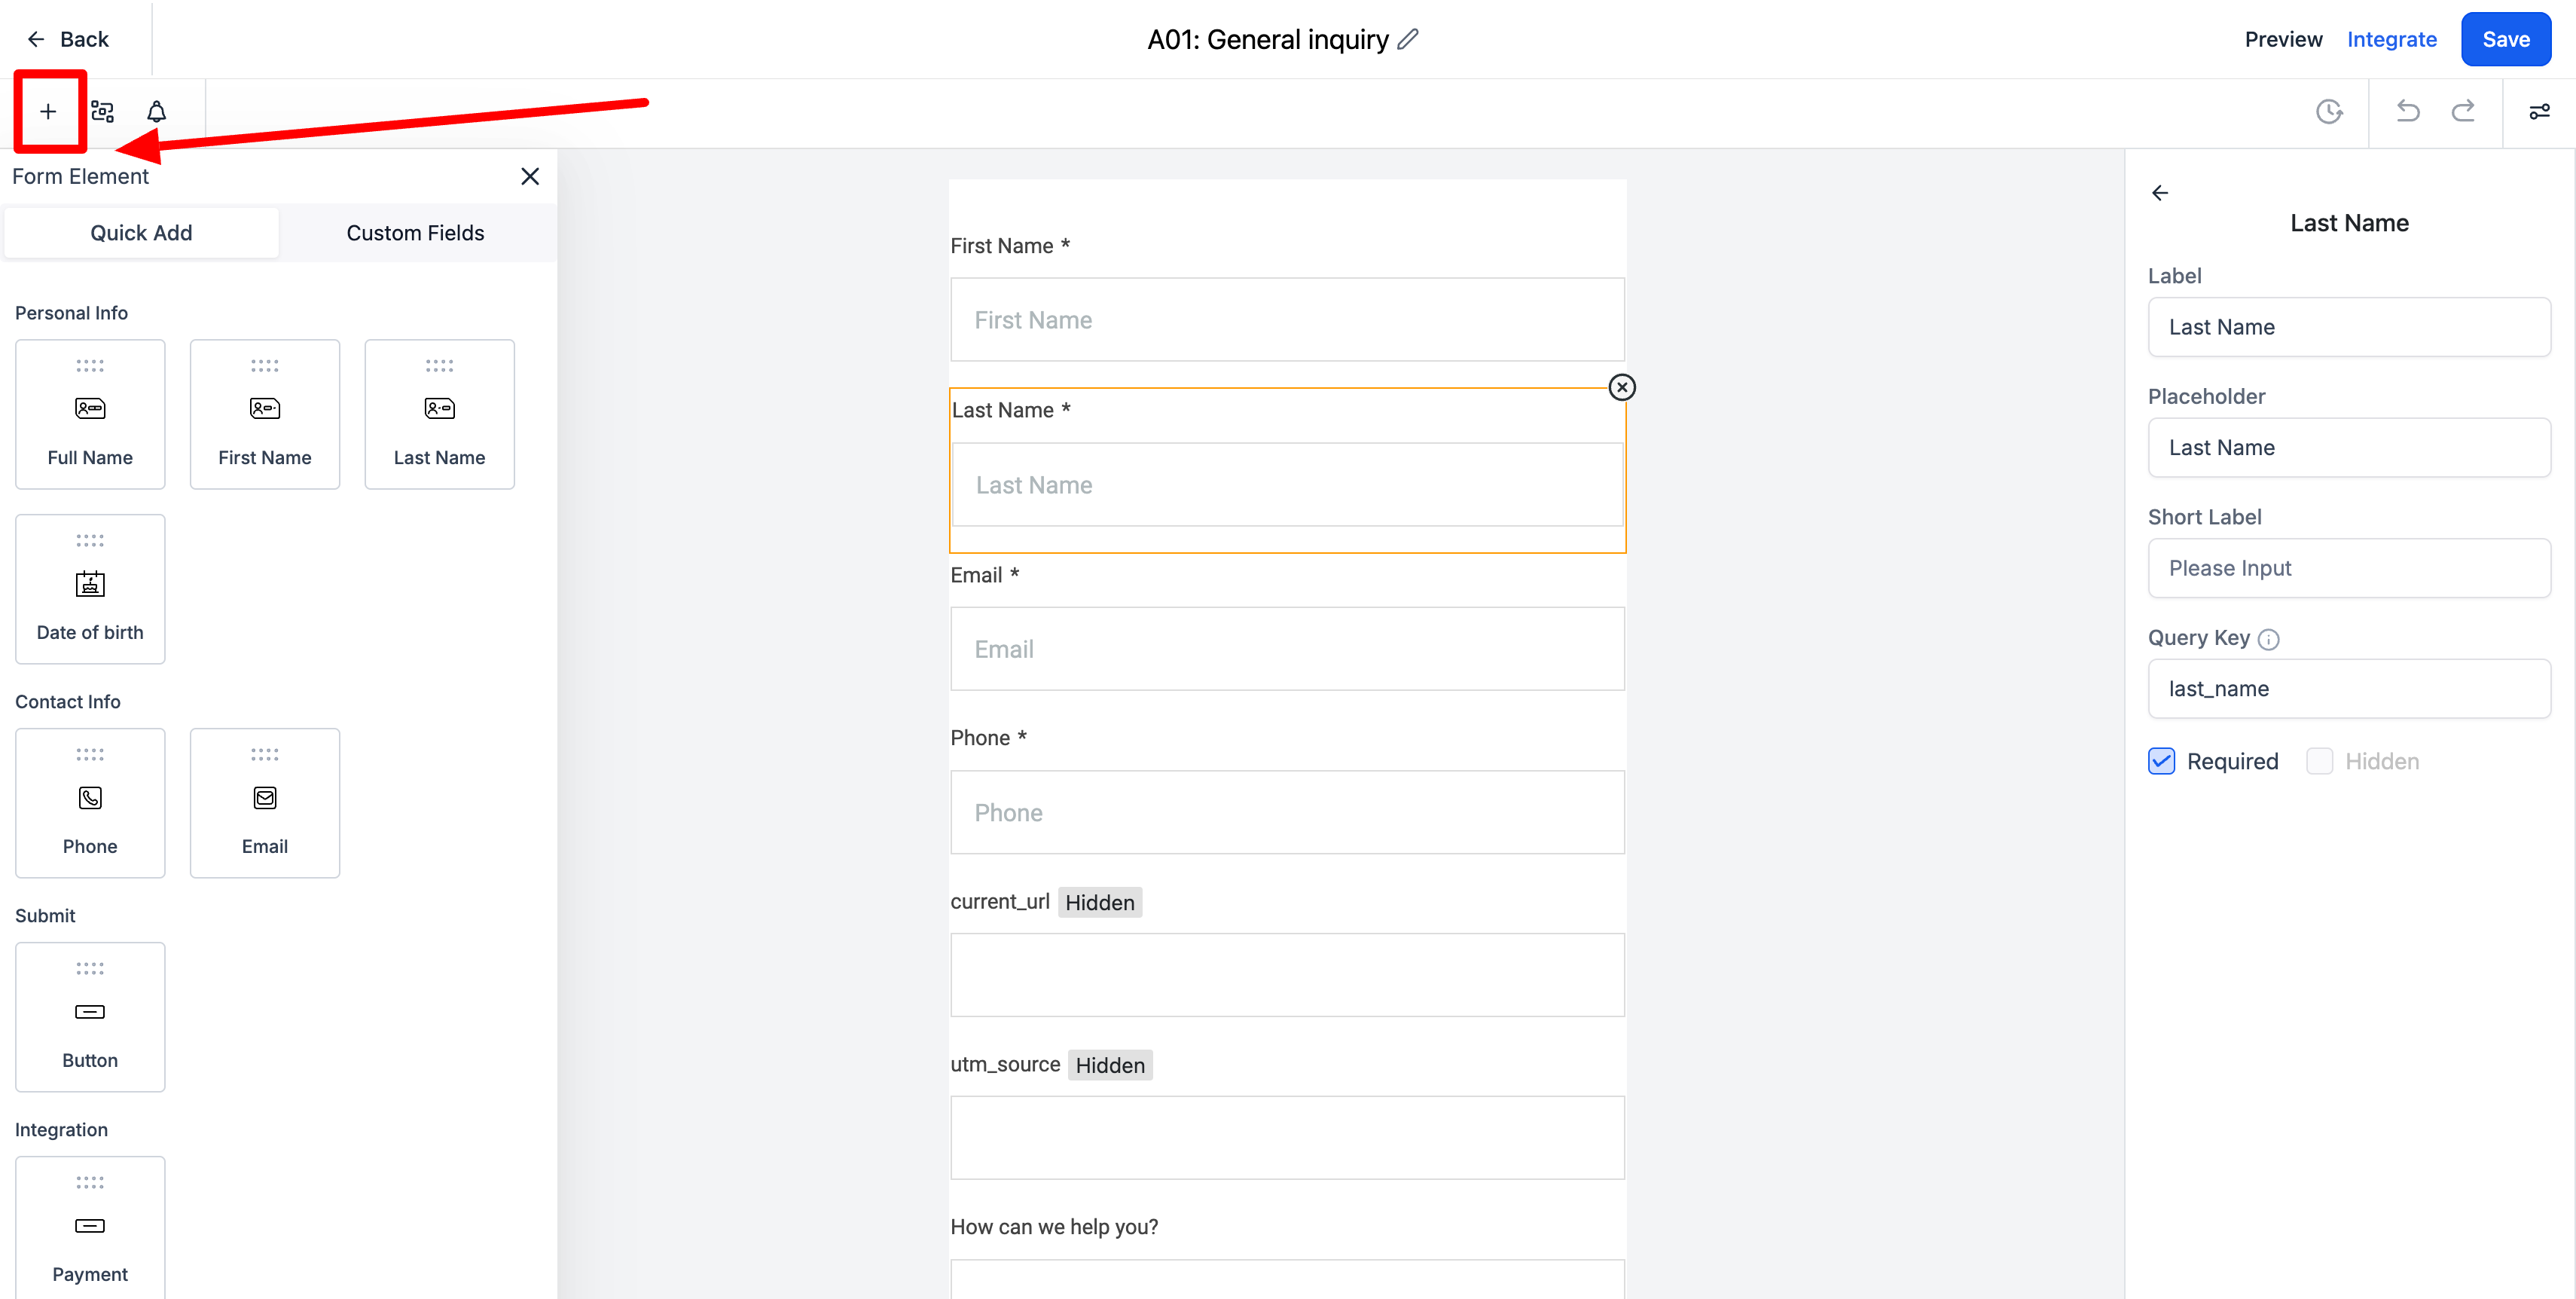2576x1299 pixels.
Task: Click the Integrate link
Action: [x=2391, y=39]
